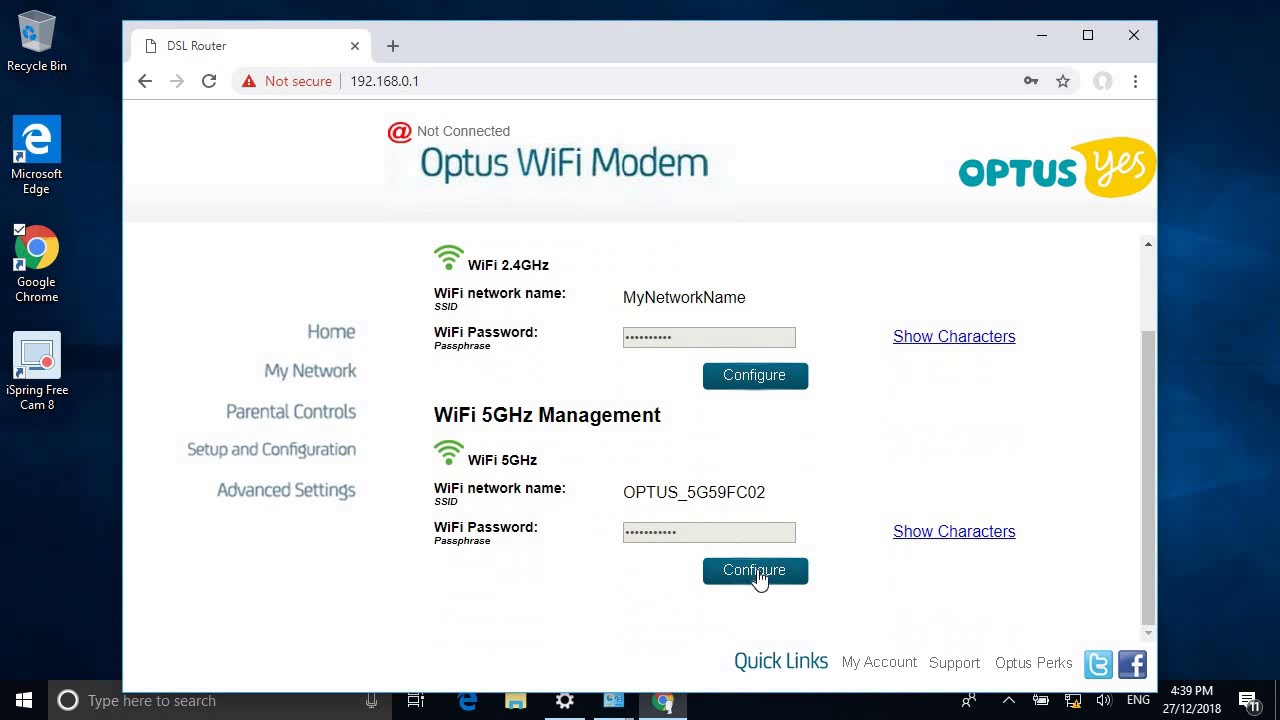This screenshot has height=720, width=1280.
Task: Go to Home in side menu
Action: tap(331, 332)
